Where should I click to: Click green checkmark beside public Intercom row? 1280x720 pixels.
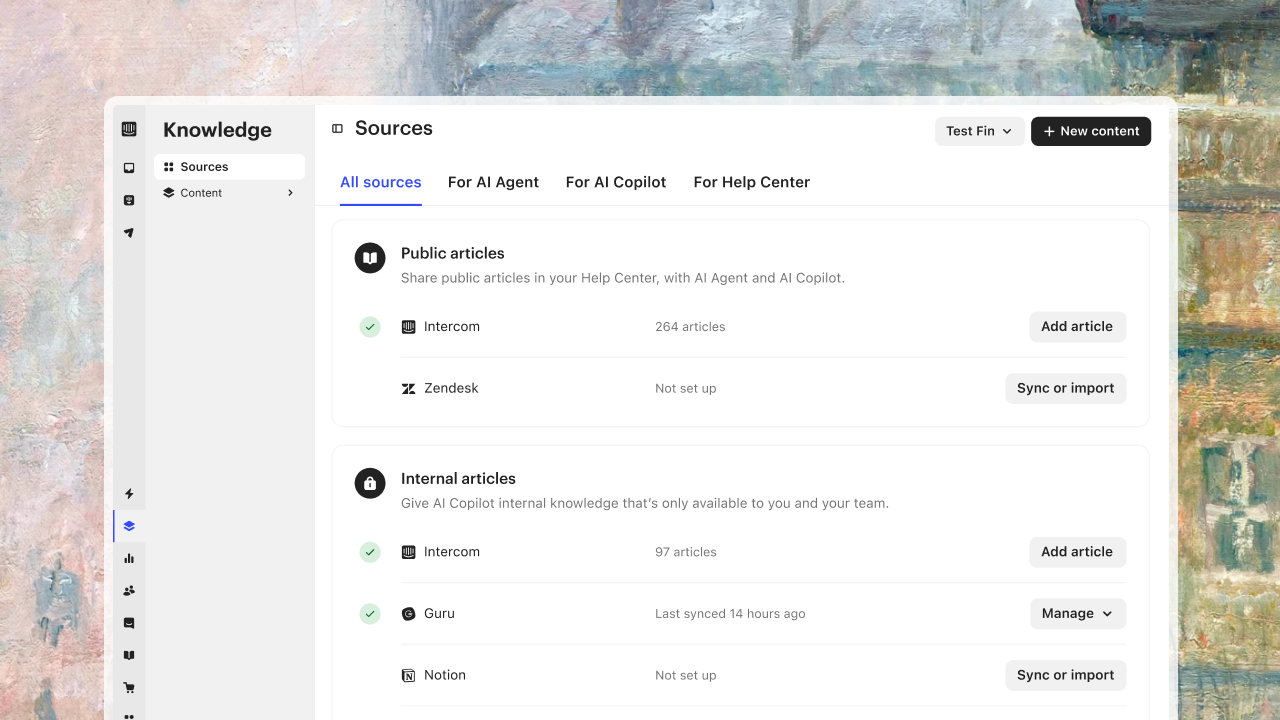point(370,327)
